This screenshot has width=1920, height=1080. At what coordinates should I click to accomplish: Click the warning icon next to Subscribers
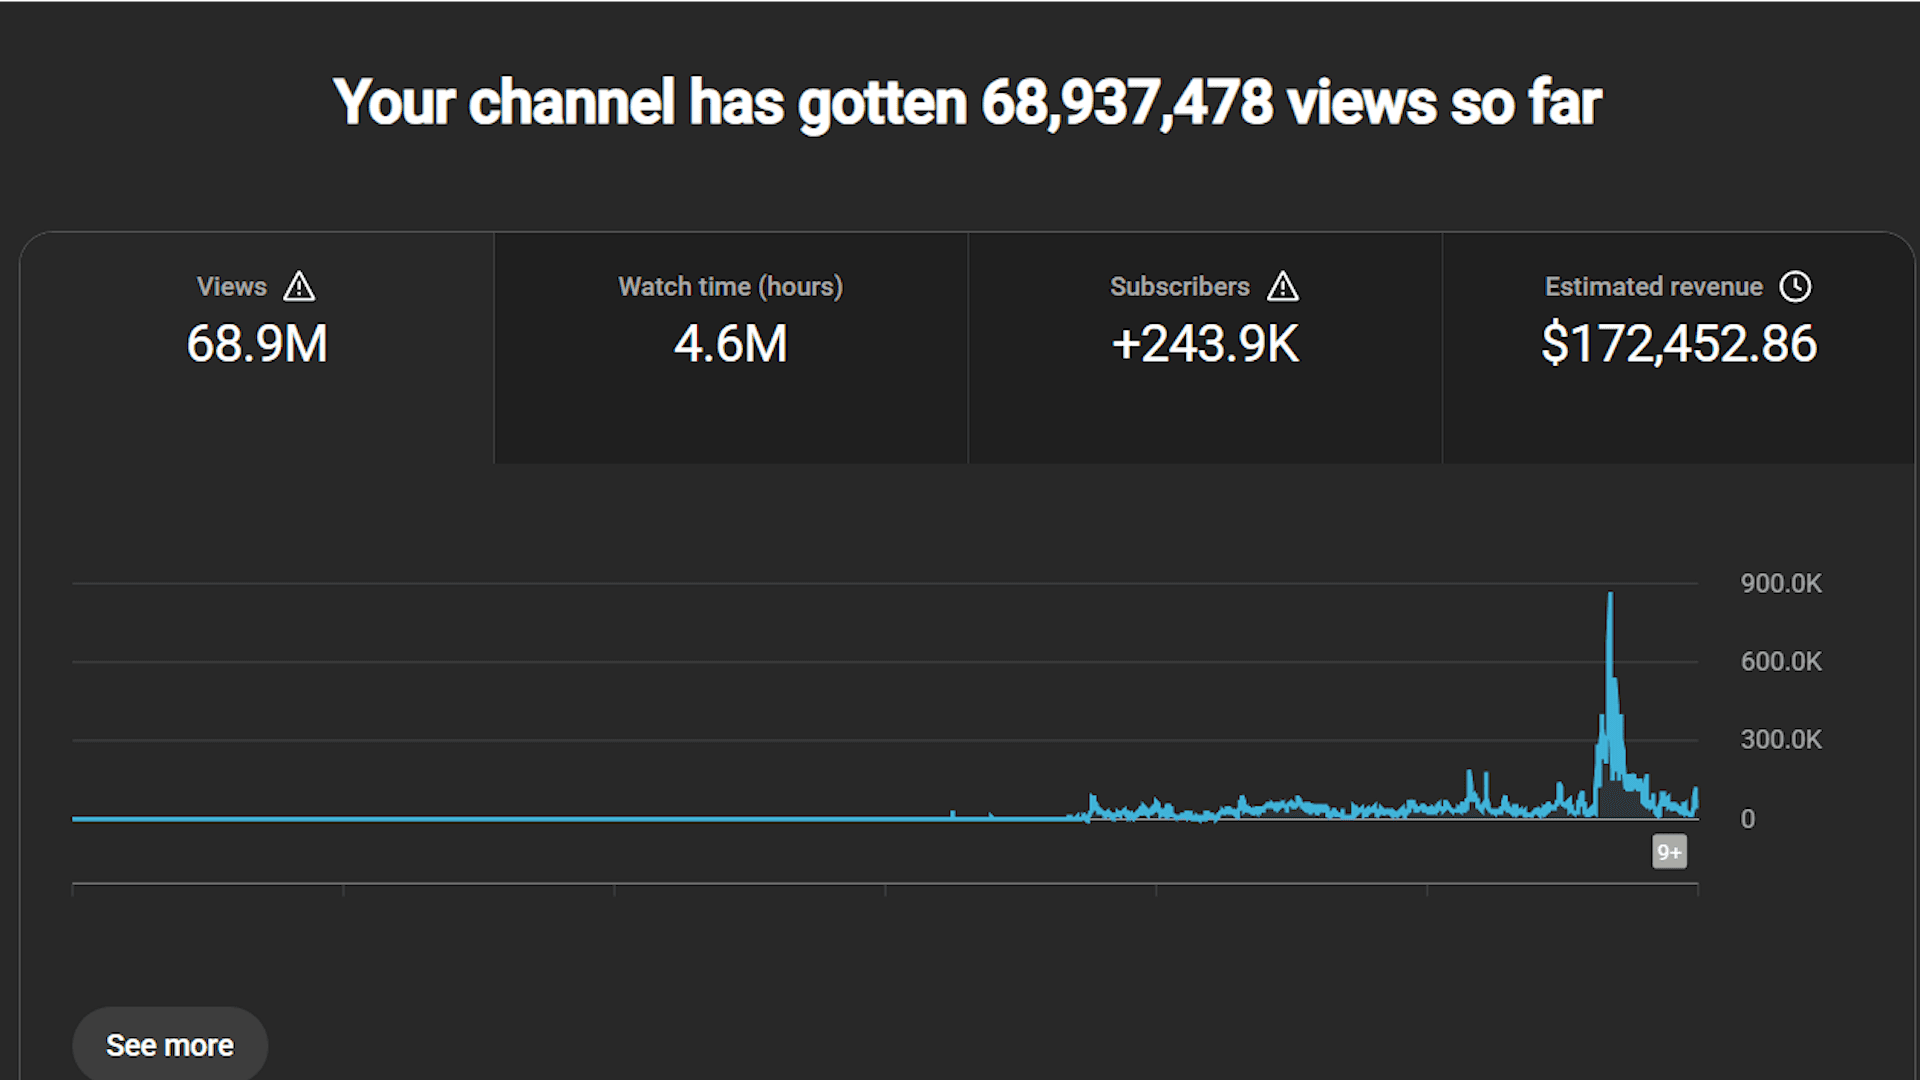pyautogui.click(x=1283, y=287)
